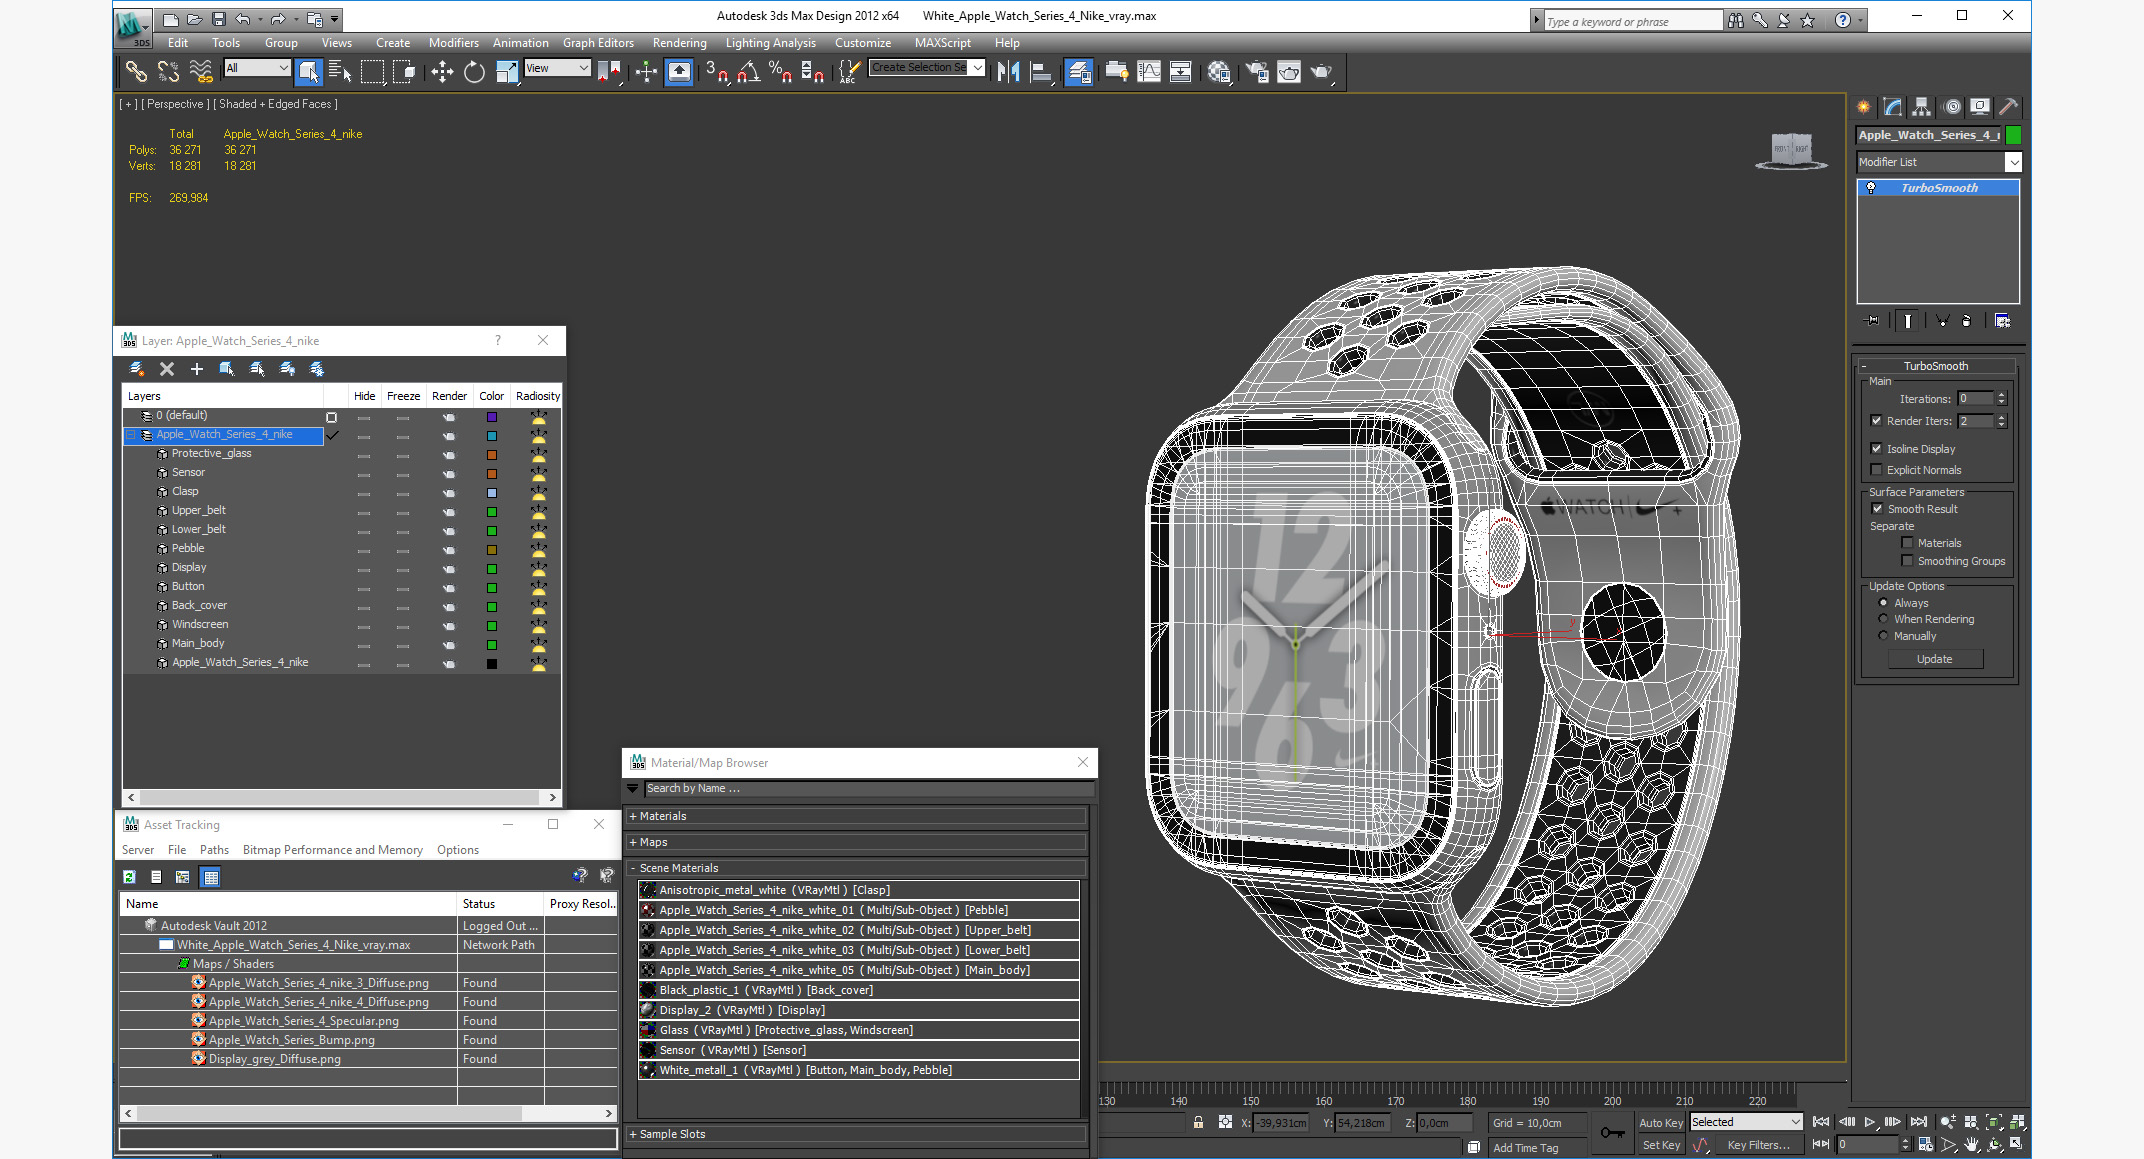Click color swatch for Sensor layer row
This screenshot has width=2144, height=1159.
pos(492,473)
